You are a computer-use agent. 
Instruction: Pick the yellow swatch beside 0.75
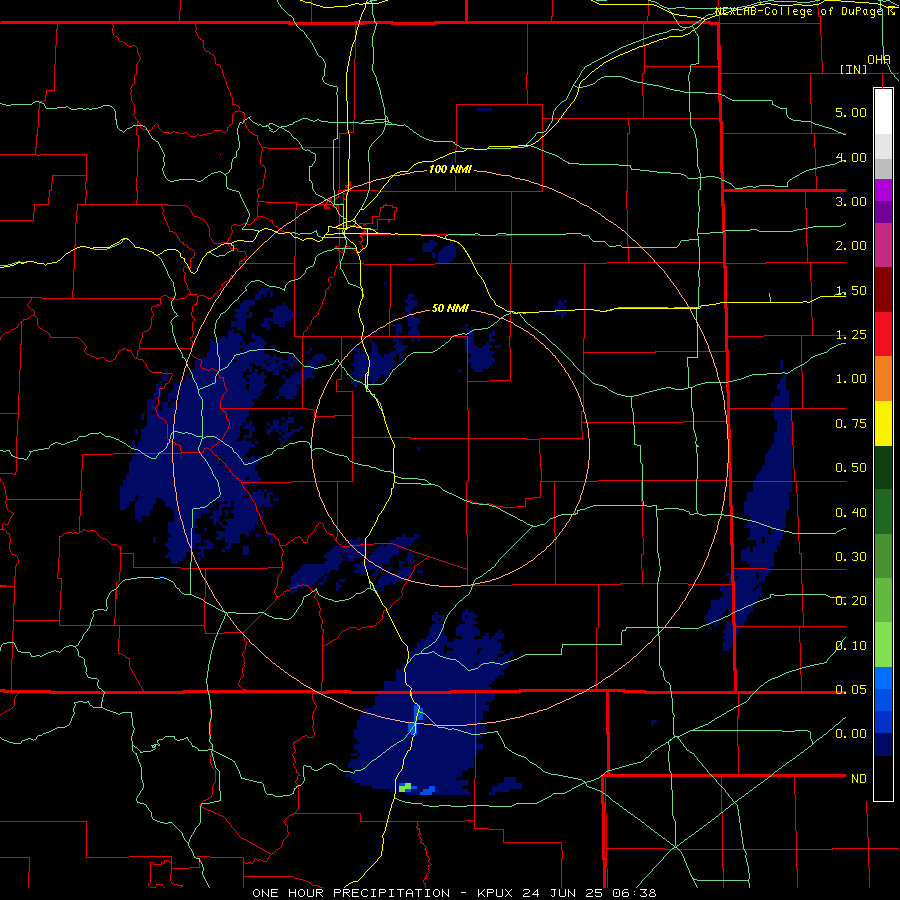tap(883, 424)
